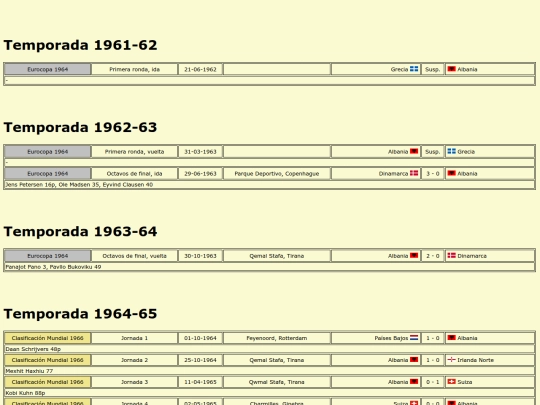Click the scorer 'Daan Schrijvers 48p'
540x405 pixels.
coord(33,349)
